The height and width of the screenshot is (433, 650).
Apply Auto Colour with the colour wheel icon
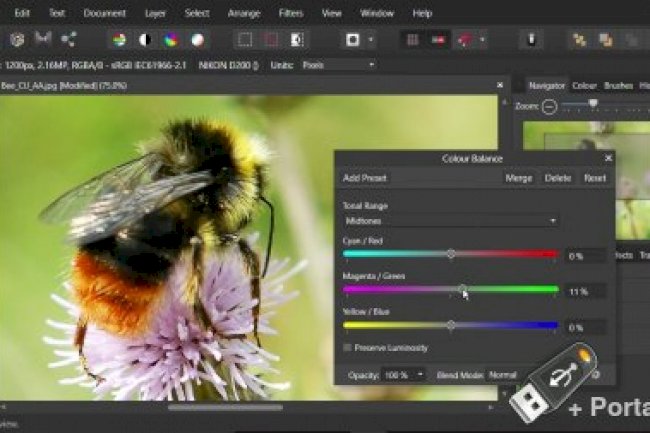pyautogui.click(x=171, y=40)
